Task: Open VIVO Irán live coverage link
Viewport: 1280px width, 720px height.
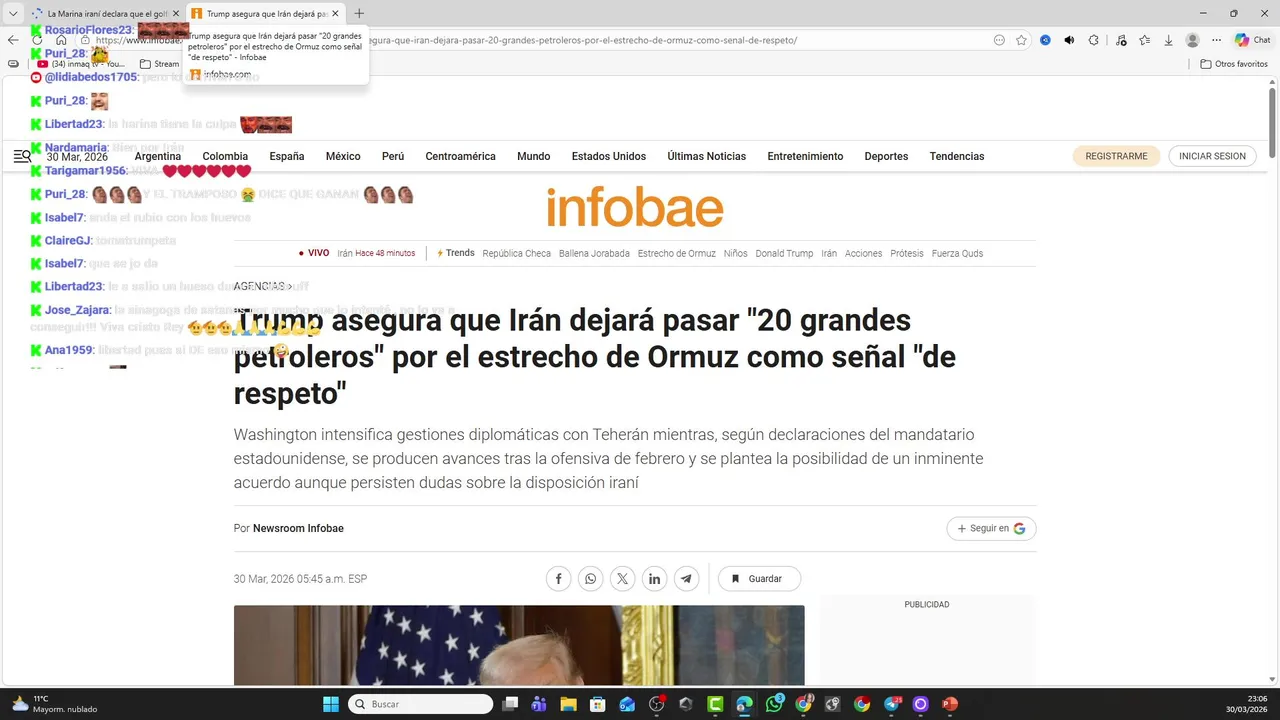Action: point(357,253)
